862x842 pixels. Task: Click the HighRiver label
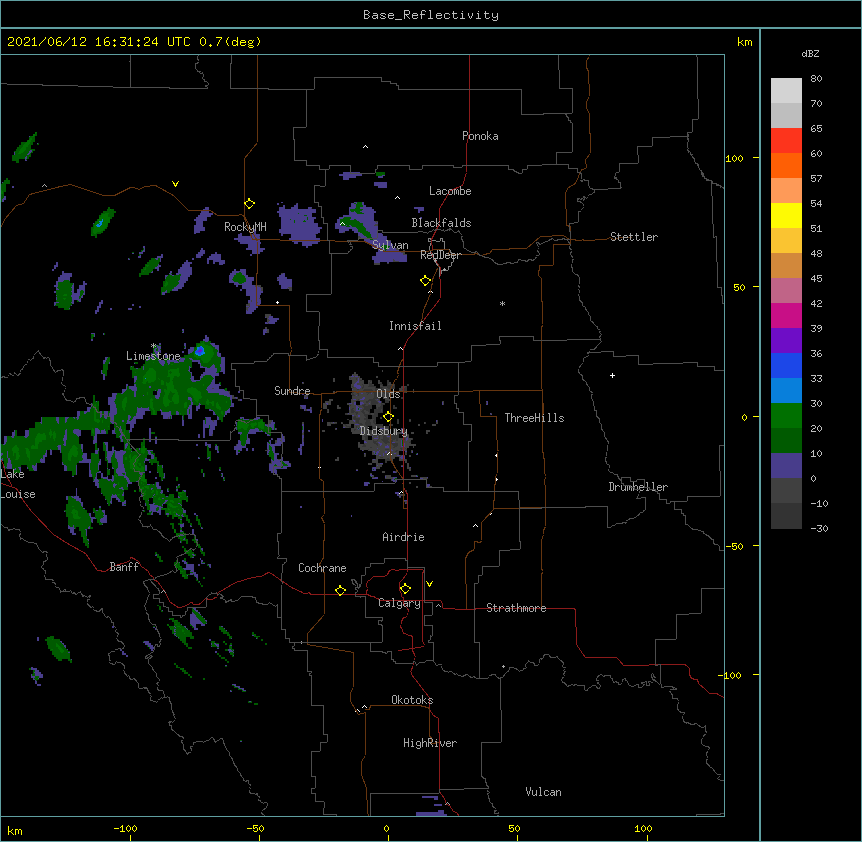[430, 743]
